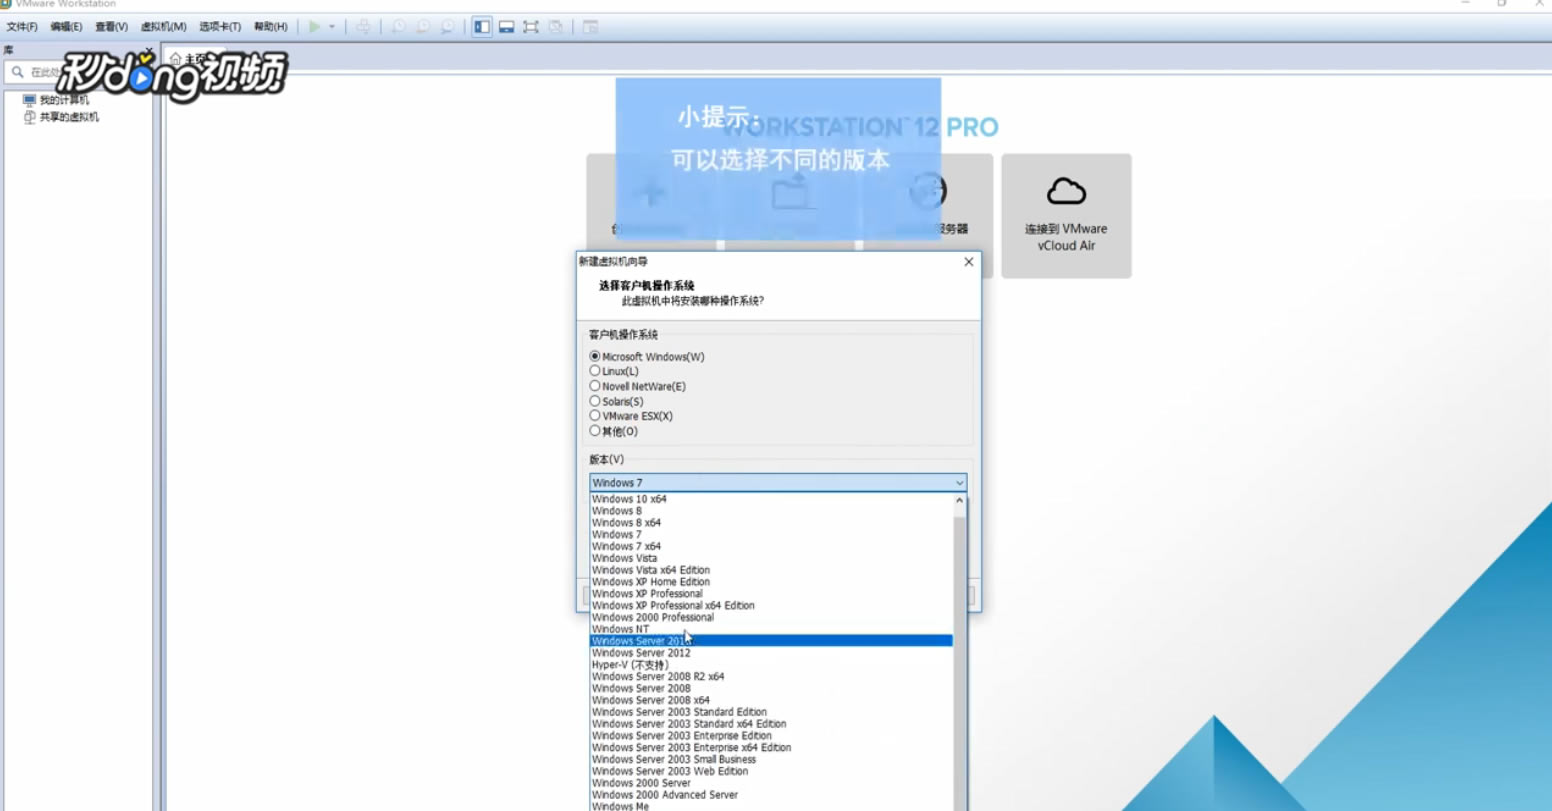
Task: Choose Windows 7 x64 from version list
Action: coord(771,547)
